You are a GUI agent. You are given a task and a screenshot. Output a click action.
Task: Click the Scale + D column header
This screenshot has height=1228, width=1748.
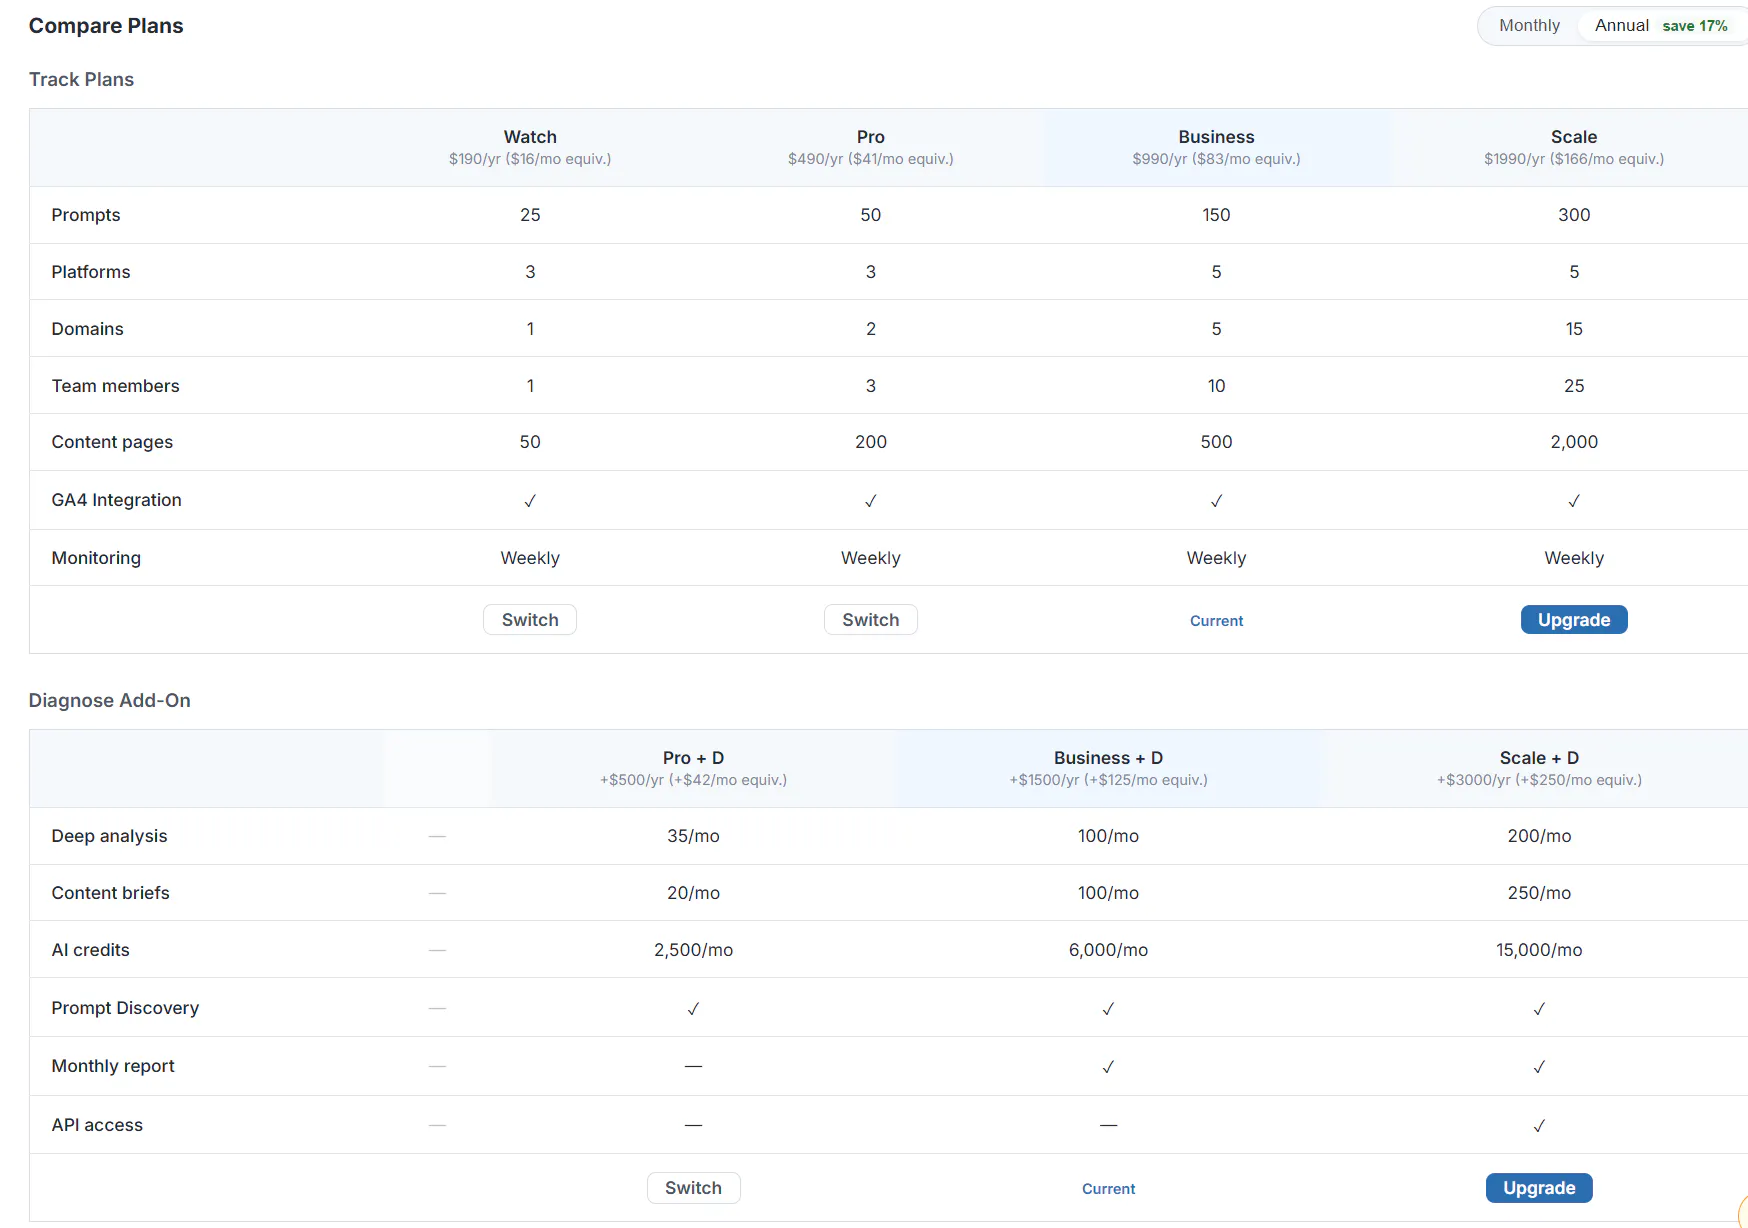[1539, 758]
